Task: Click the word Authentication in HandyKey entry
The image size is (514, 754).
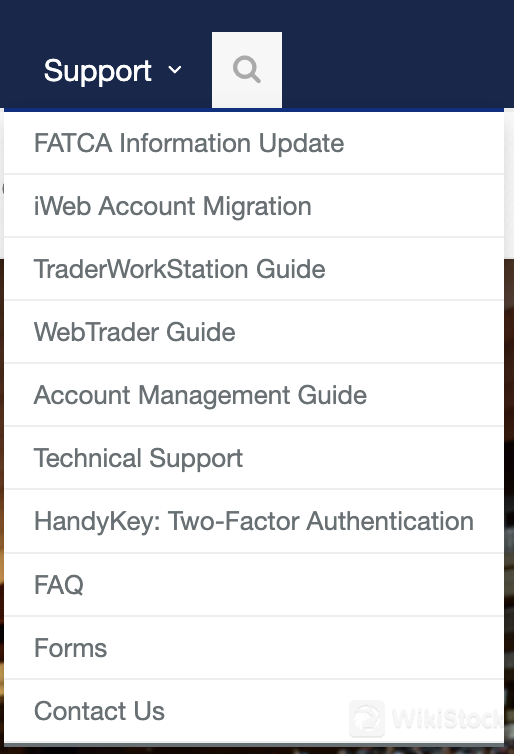Action: point(390,521)
